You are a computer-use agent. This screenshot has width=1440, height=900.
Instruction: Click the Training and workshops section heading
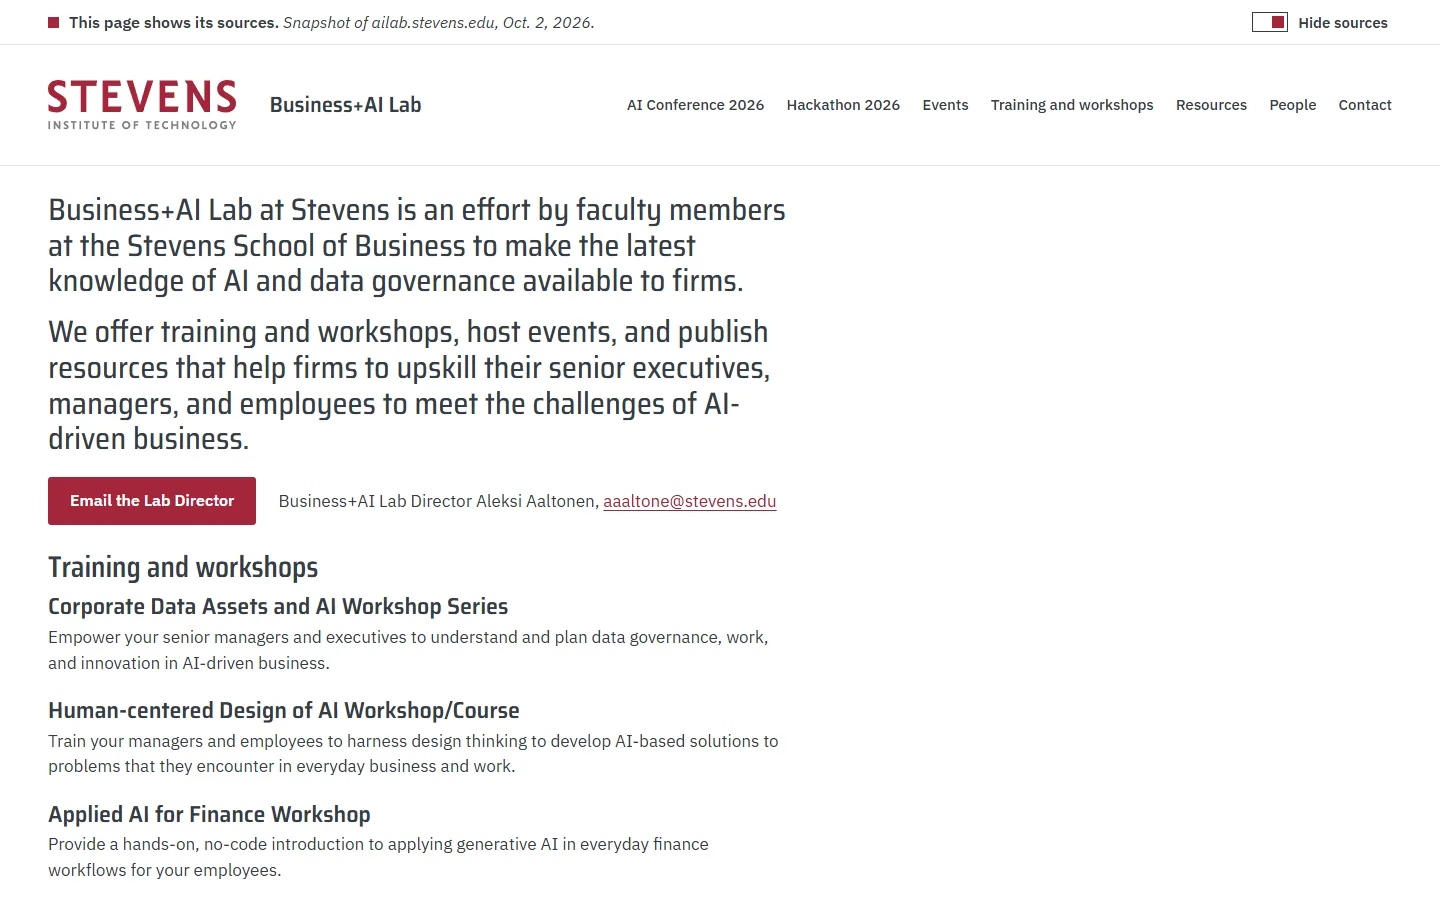click(183, 567)
